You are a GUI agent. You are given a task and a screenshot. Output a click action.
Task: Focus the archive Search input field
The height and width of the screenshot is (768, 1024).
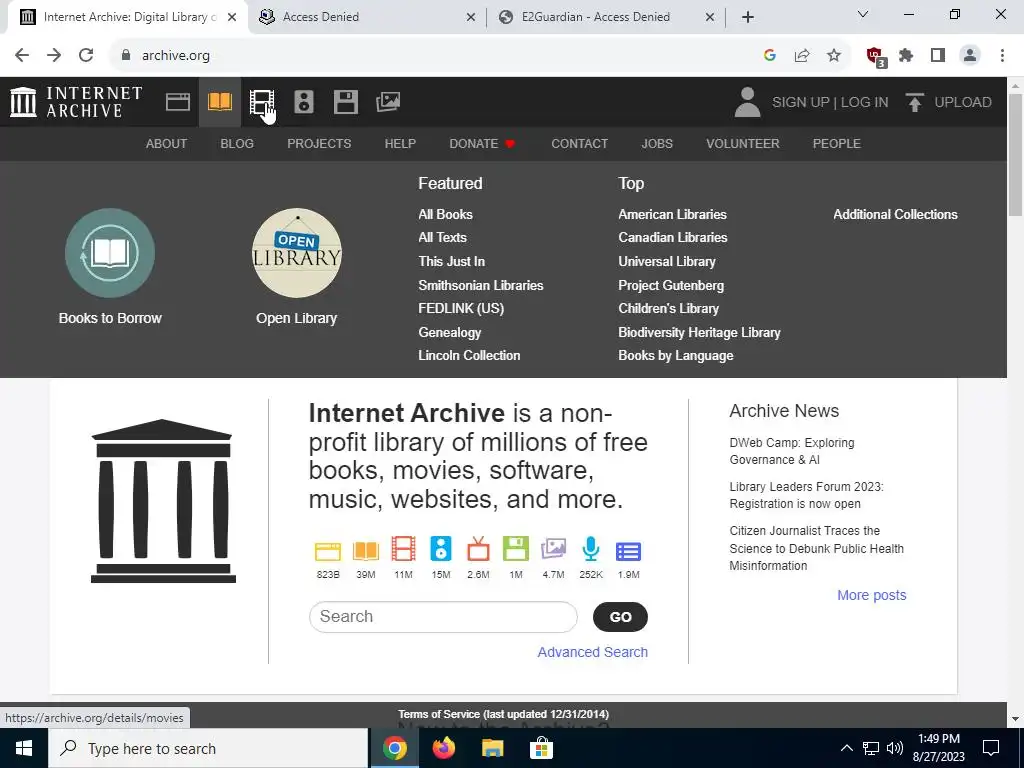pos(443,616)
